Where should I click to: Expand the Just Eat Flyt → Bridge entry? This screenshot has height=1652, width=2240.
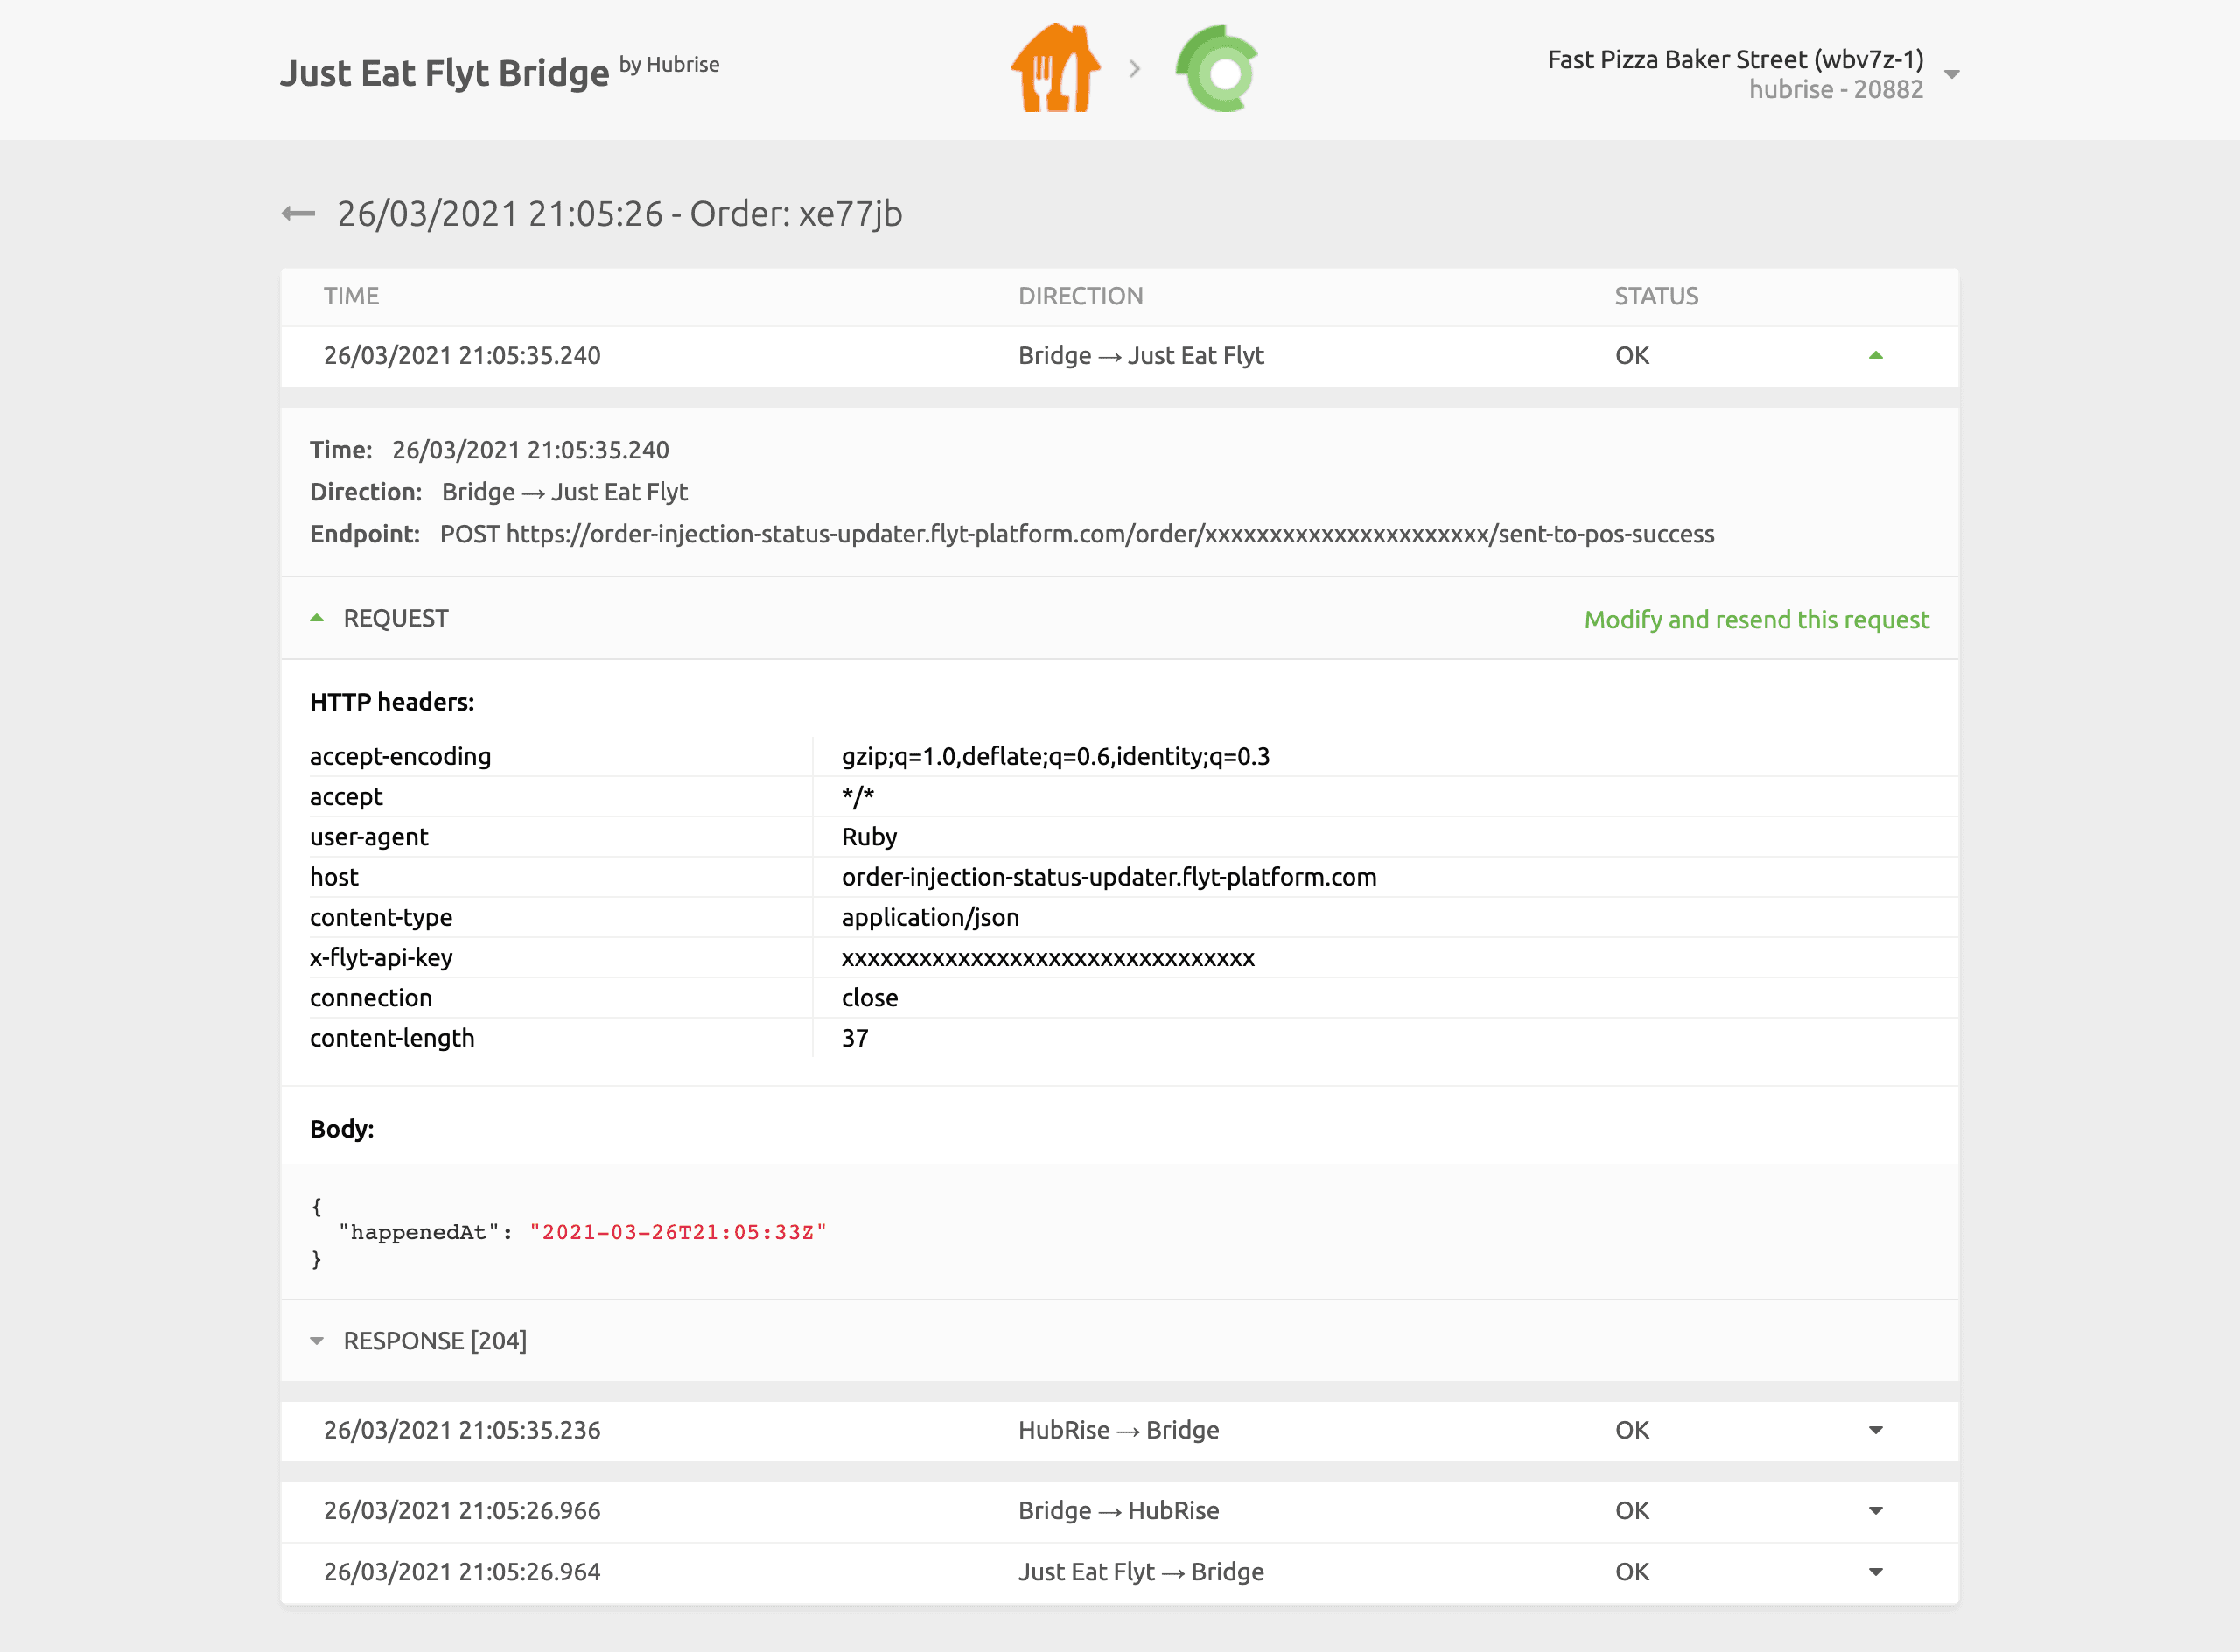point(1878,1572)
